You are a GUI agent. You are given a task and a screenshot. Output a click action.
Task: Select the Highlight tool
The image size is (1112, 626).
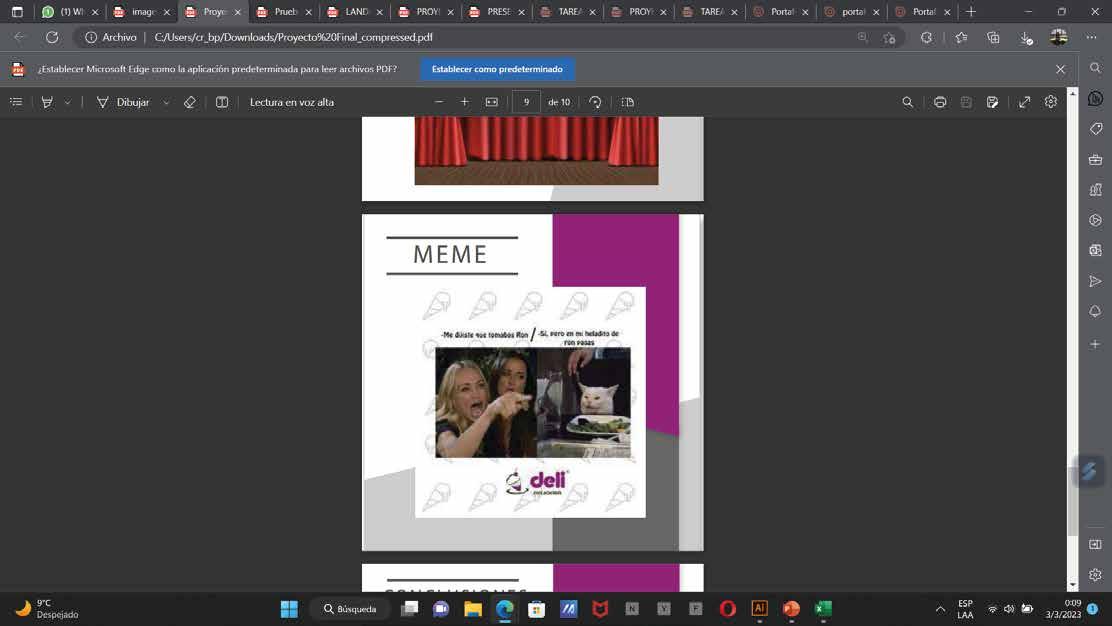pos(48,102)
